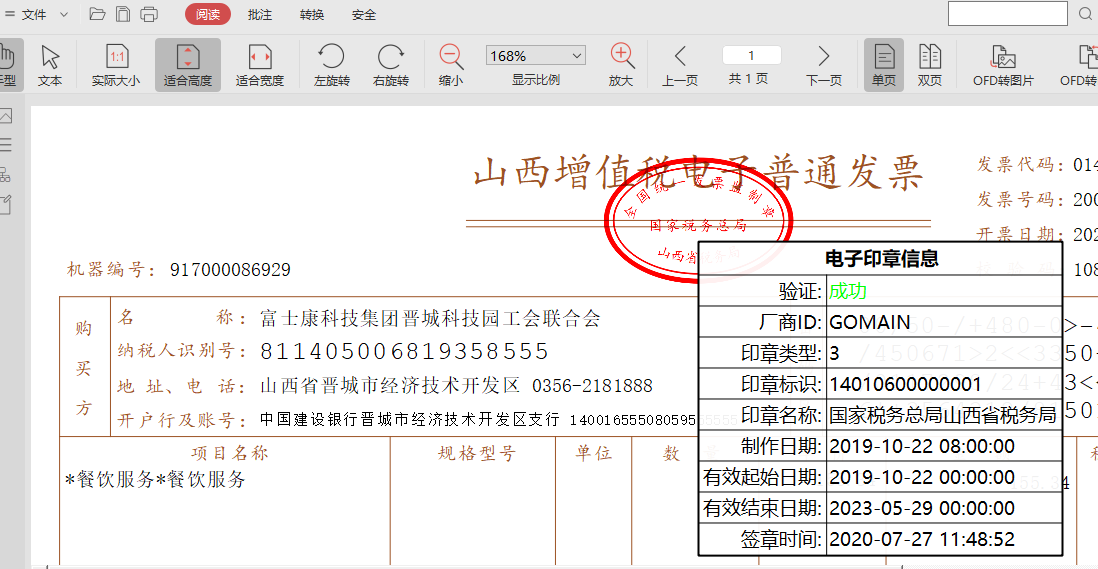This screenshot has width=1098, height=569.
Task: Switch to the 批注 tab
Action: [x=260, y=14]
